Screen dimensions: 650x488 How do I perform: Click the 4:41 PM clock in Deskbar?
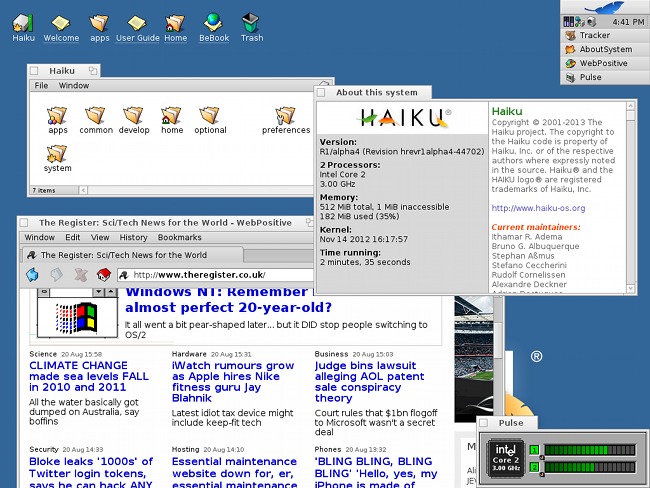point(628,22)
